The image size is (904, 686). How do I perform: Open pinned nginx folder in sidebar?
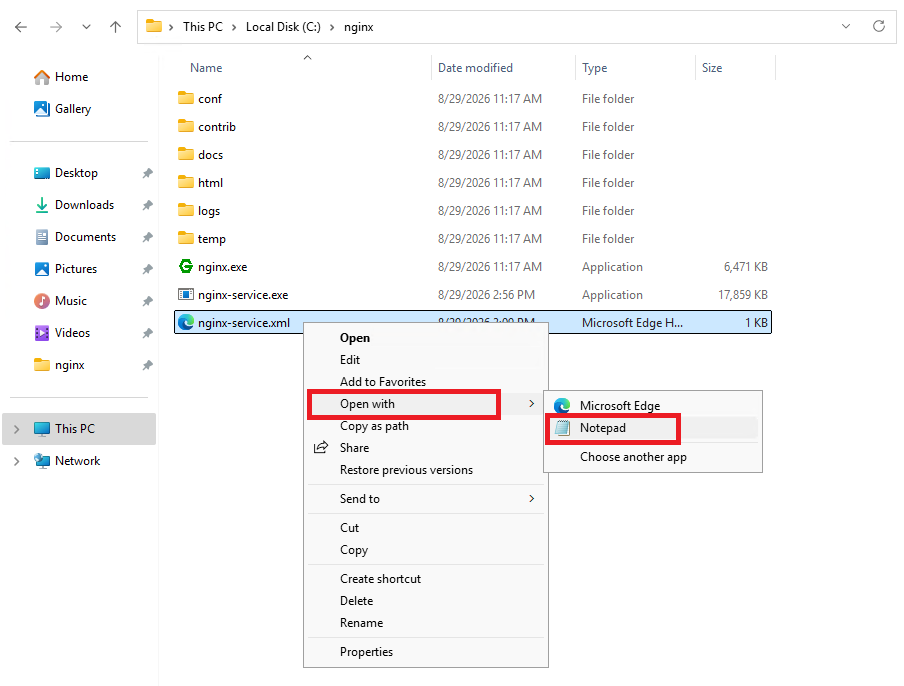tap(59, 365)
